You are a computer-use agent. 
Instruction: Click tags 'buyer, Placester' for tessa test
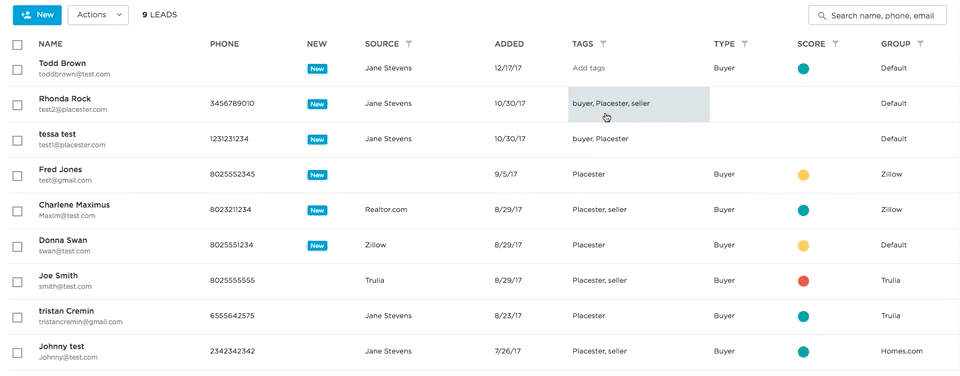[x=600, y=139]
